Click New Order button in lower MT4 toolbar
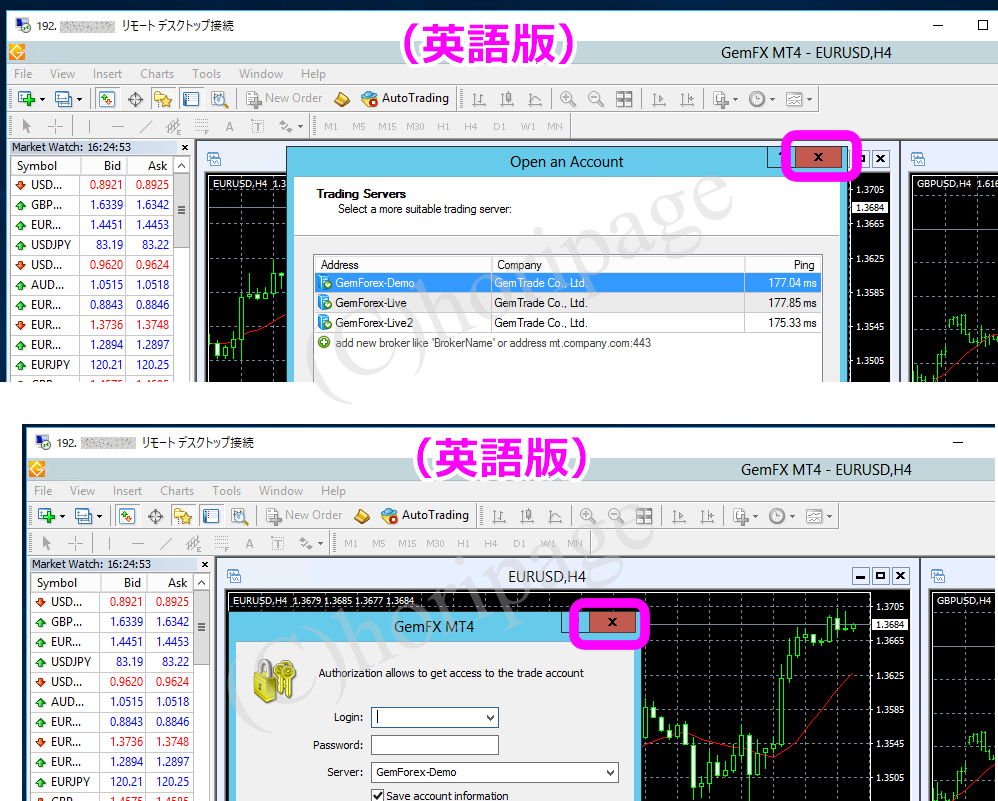Screen dimensions: 998x801 (x=304, y=516)
